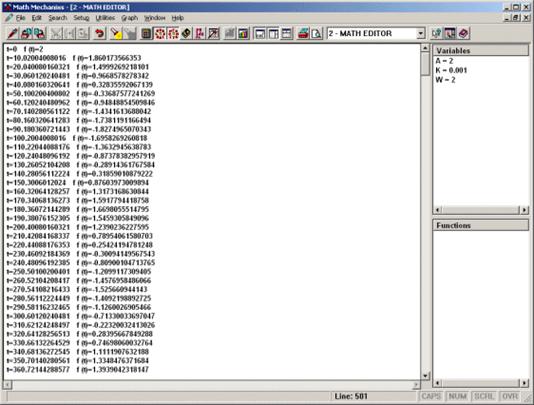Click the diagonal arrow in box icon
The image size is (534, 405).
(214, 33)
